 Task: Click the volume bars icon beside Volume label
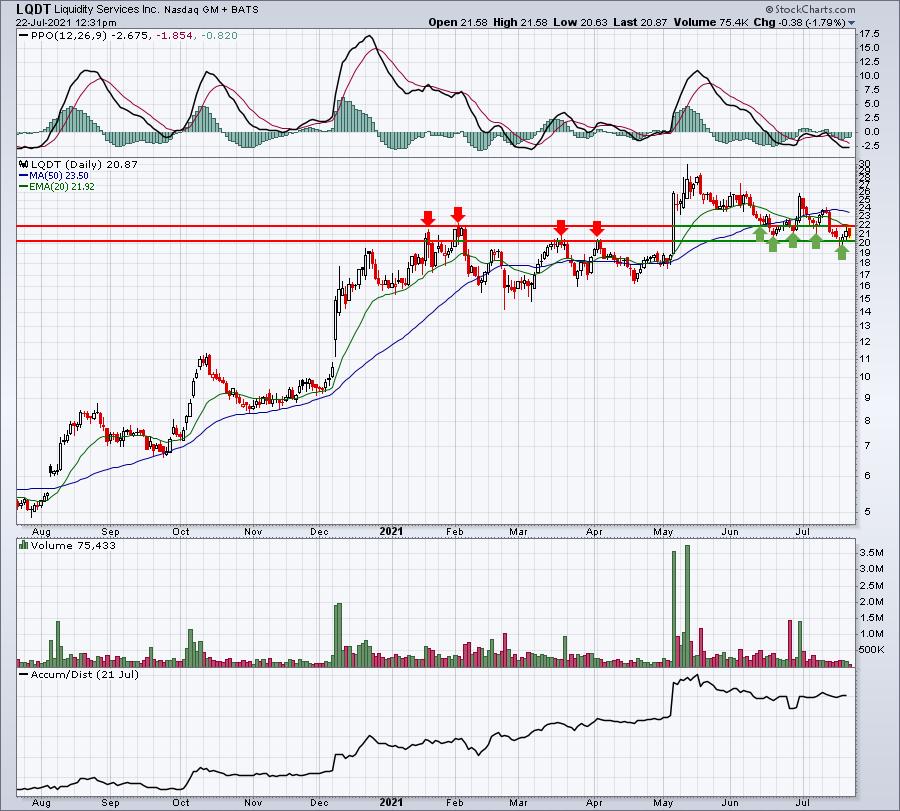[24, 545]
